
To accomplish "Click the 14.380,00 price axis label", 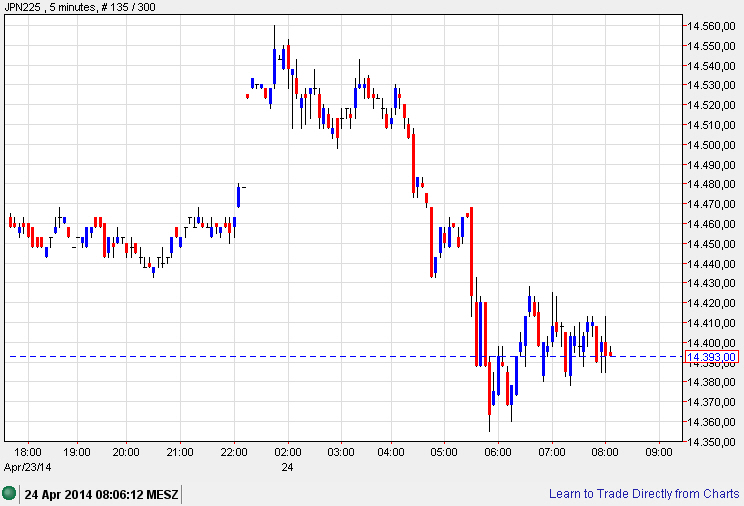I will [x=711, y=382].
